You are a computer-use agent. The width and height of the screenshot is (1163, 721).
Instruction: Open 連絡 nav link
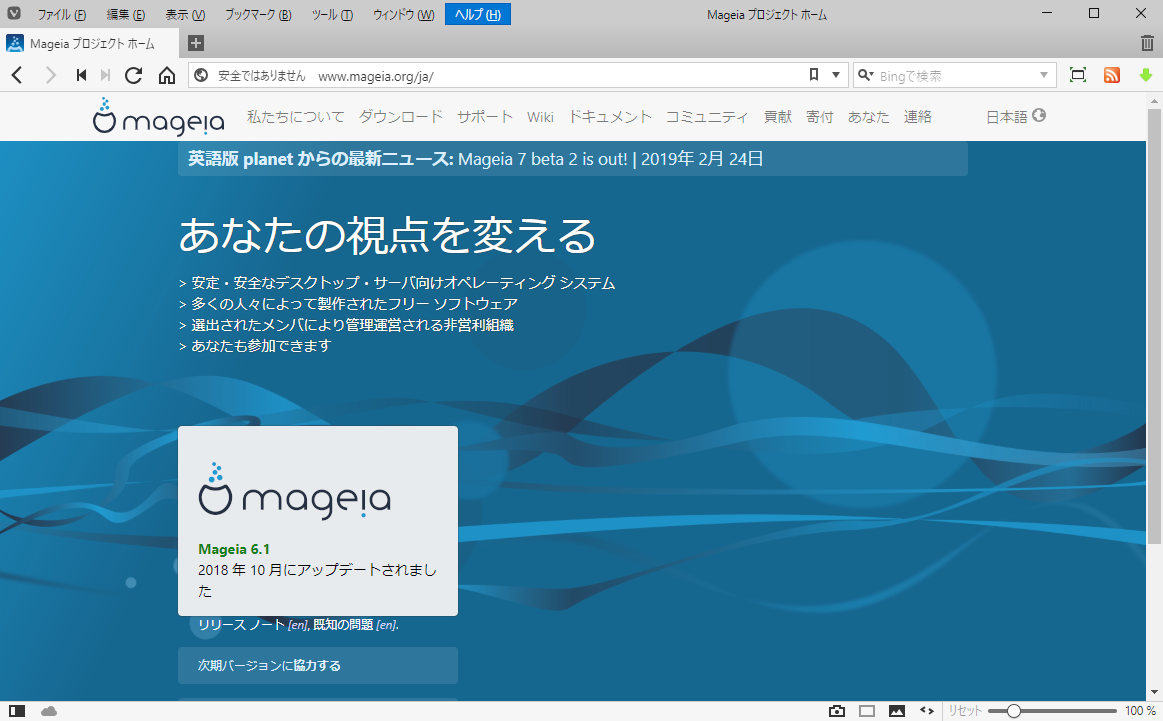917,116
